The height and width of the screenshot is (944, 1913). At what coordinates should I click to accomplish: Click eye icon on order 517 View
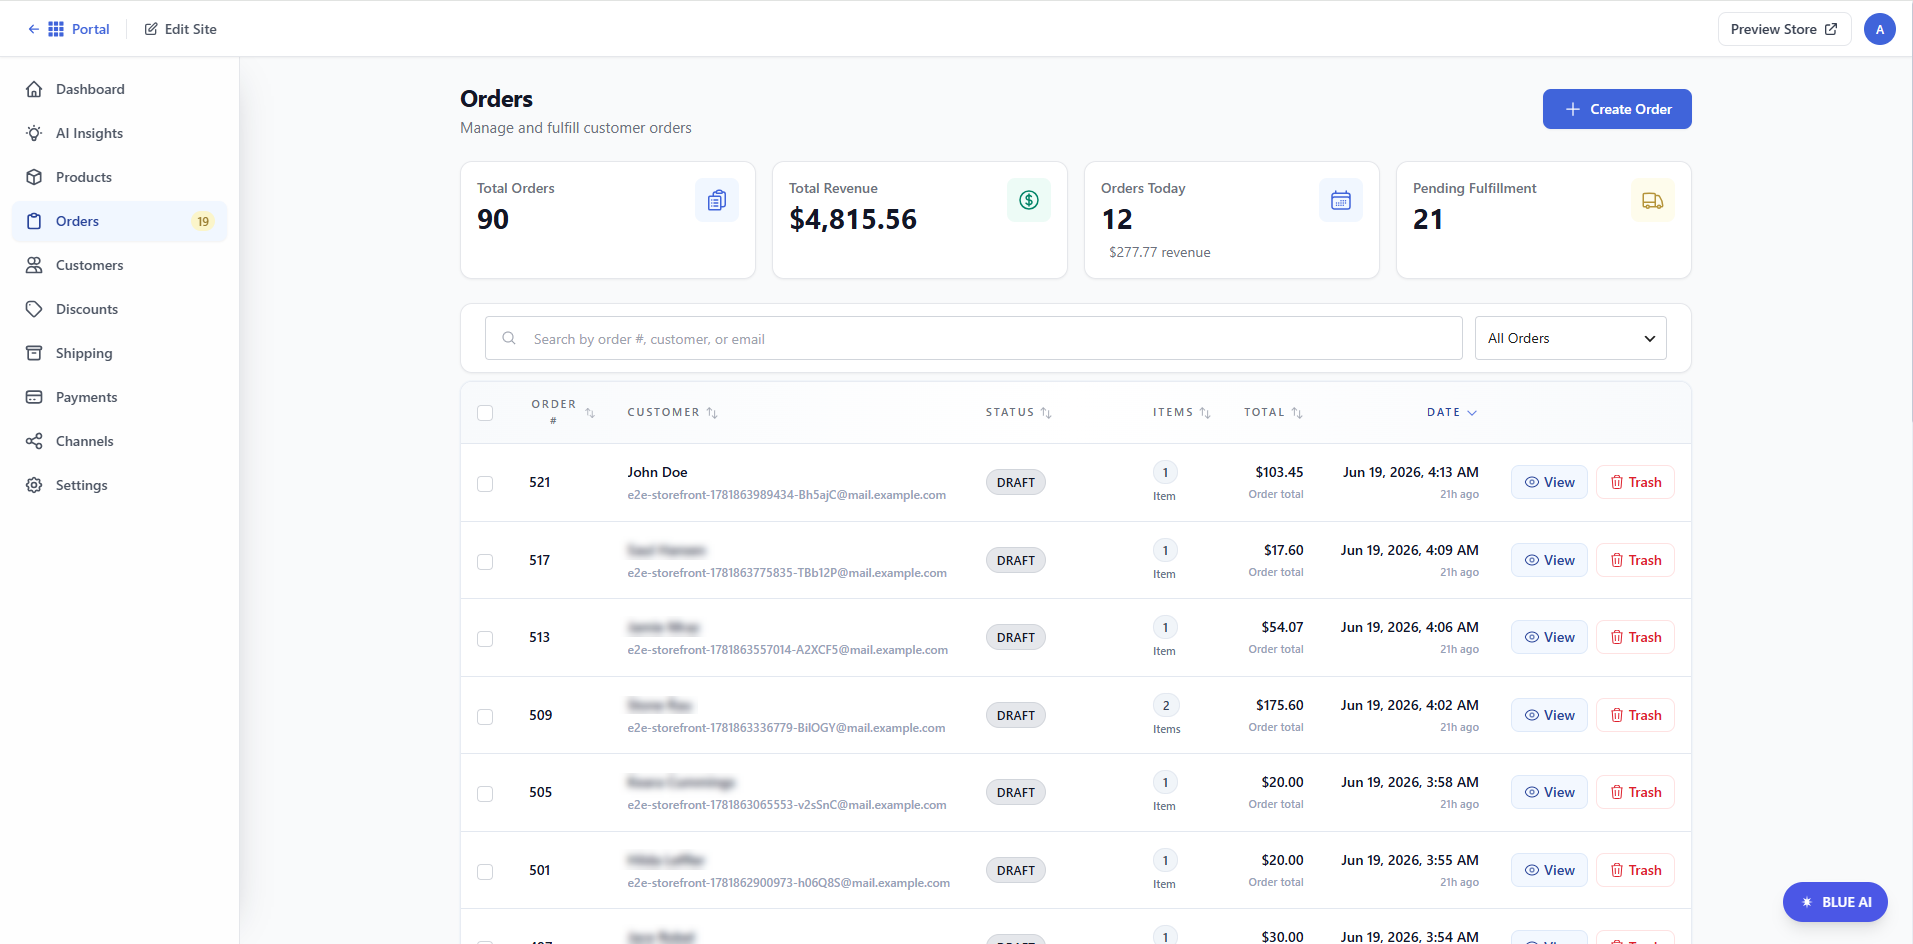(1531, 560)
